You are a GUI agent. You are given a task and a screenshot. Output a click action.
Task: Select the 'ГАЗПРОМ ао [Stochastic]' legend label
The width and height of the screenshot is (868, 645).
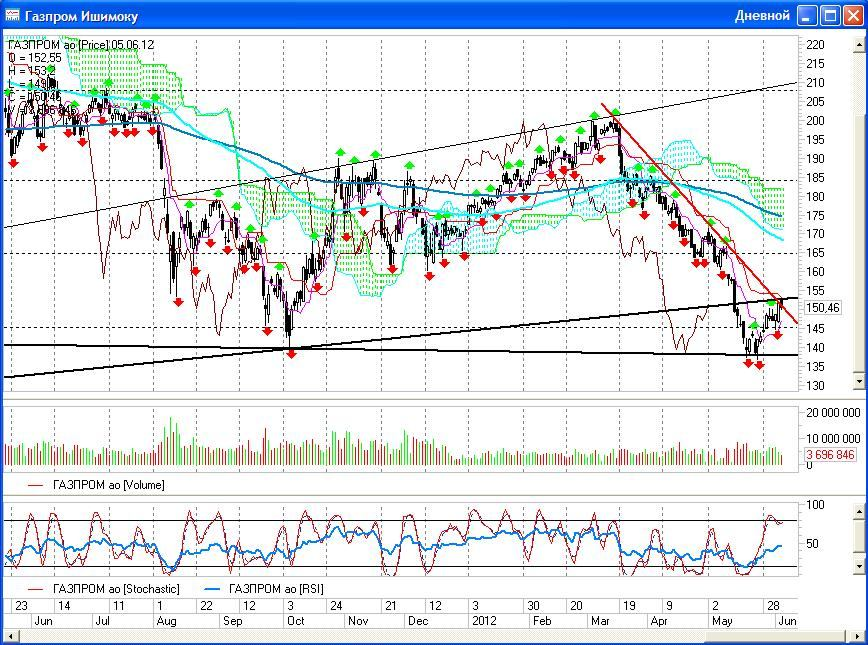click(116, 589)
